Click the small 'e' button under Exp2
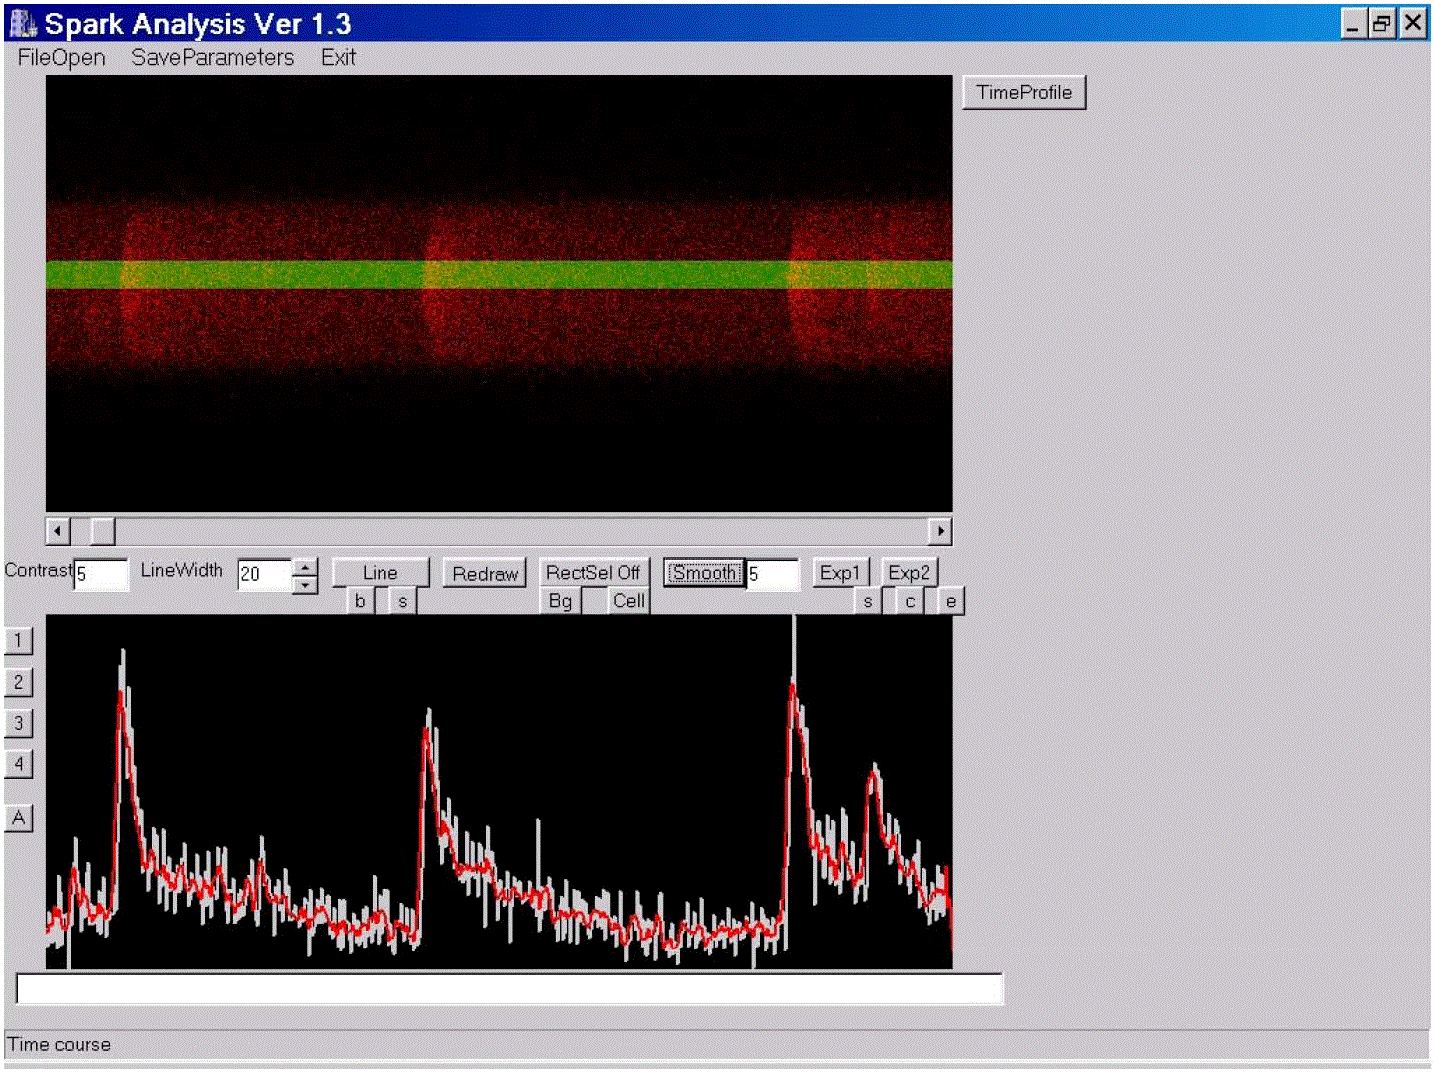 [950, 601]
